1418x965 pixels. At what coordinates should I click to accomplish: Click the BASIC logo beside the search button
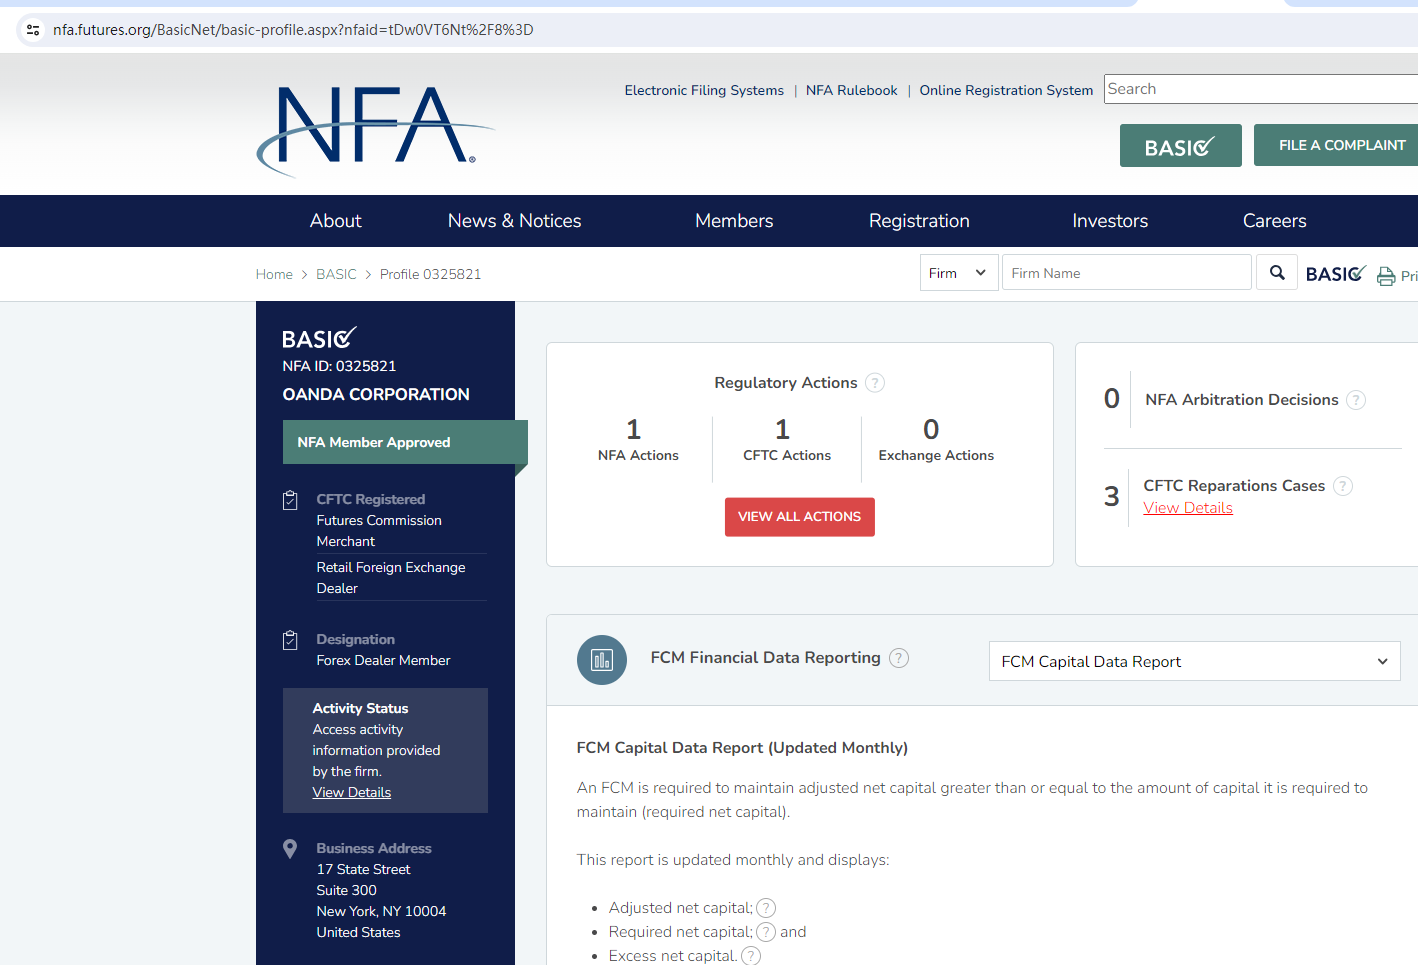1336,273
